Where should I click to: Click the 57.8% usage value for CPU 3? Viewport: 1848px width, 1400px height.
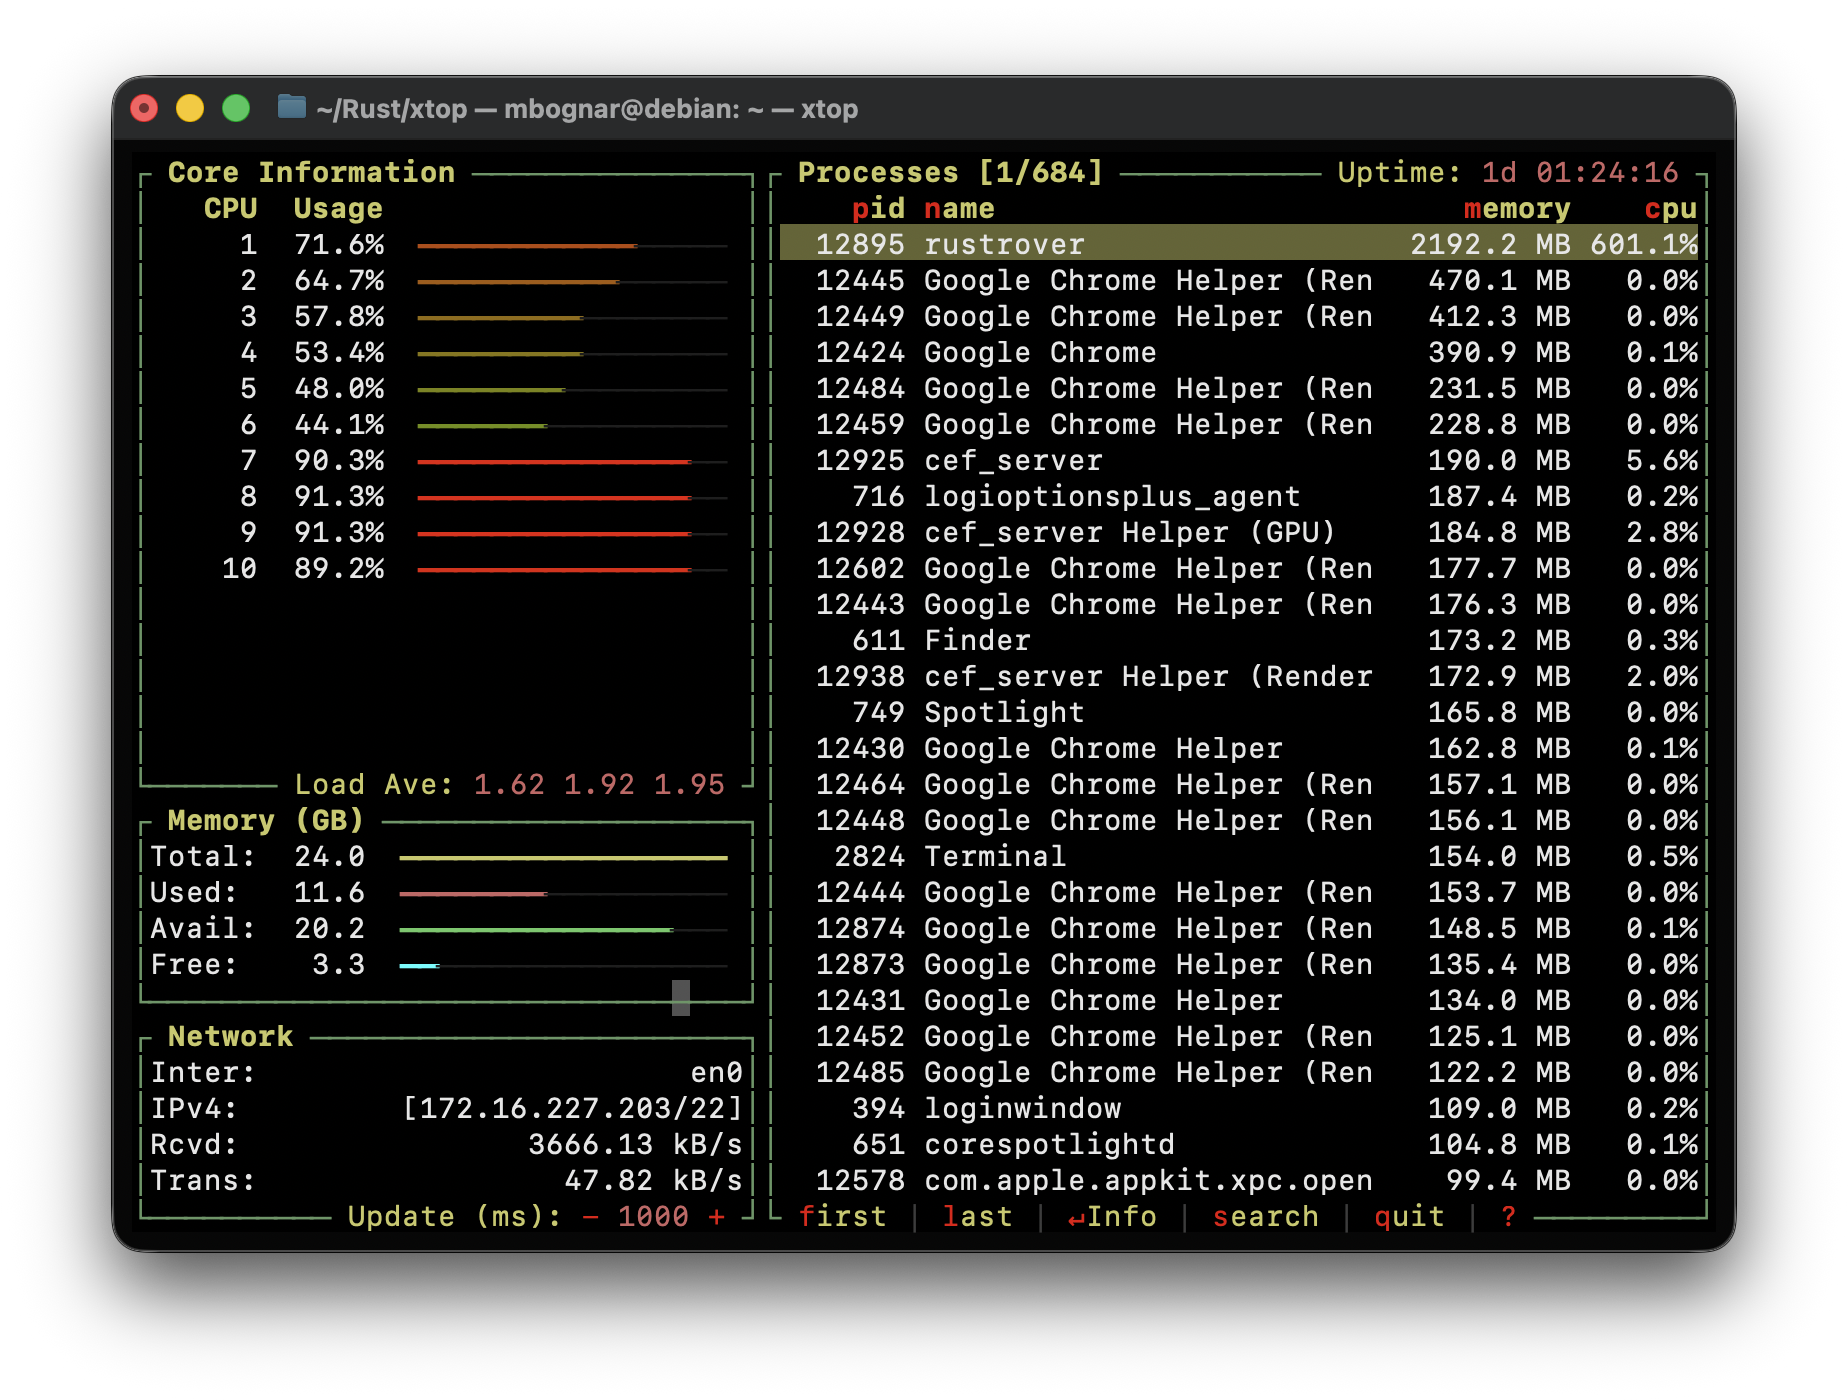click(x=339, y=316)
